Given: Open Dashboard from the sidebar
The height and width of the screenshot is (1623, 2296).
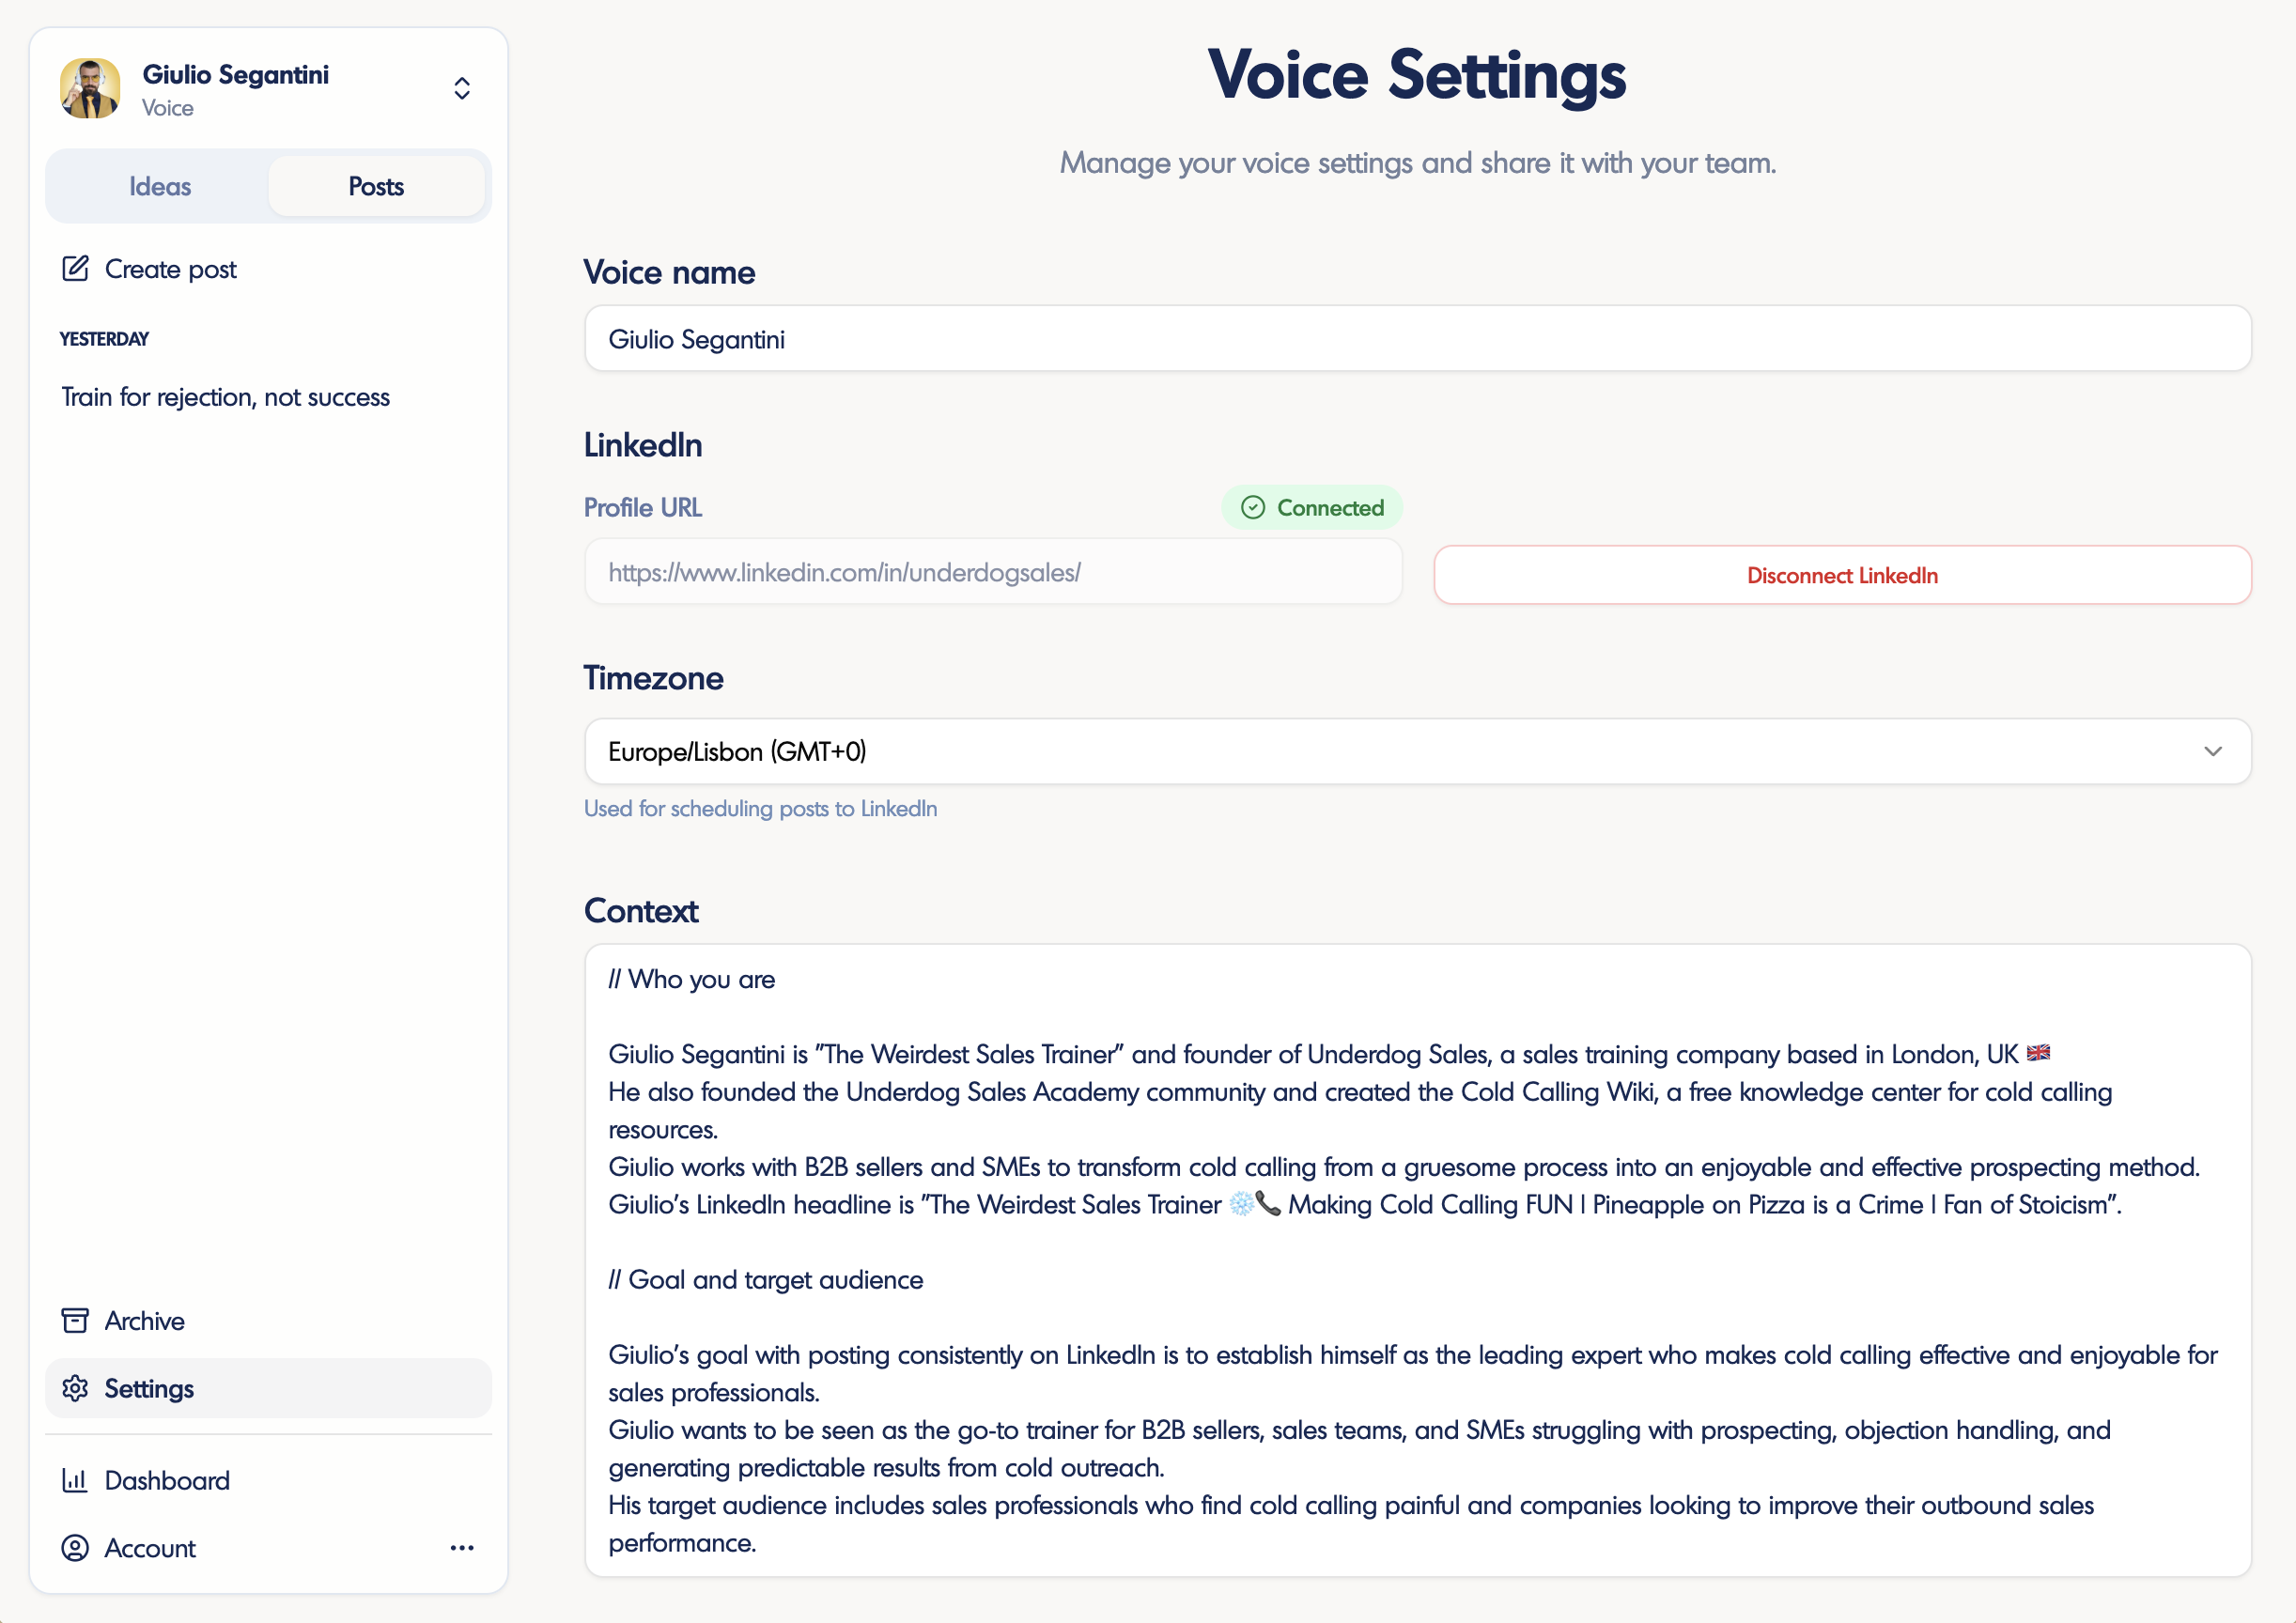Looking at the screenshot, I should point(167,1480).
